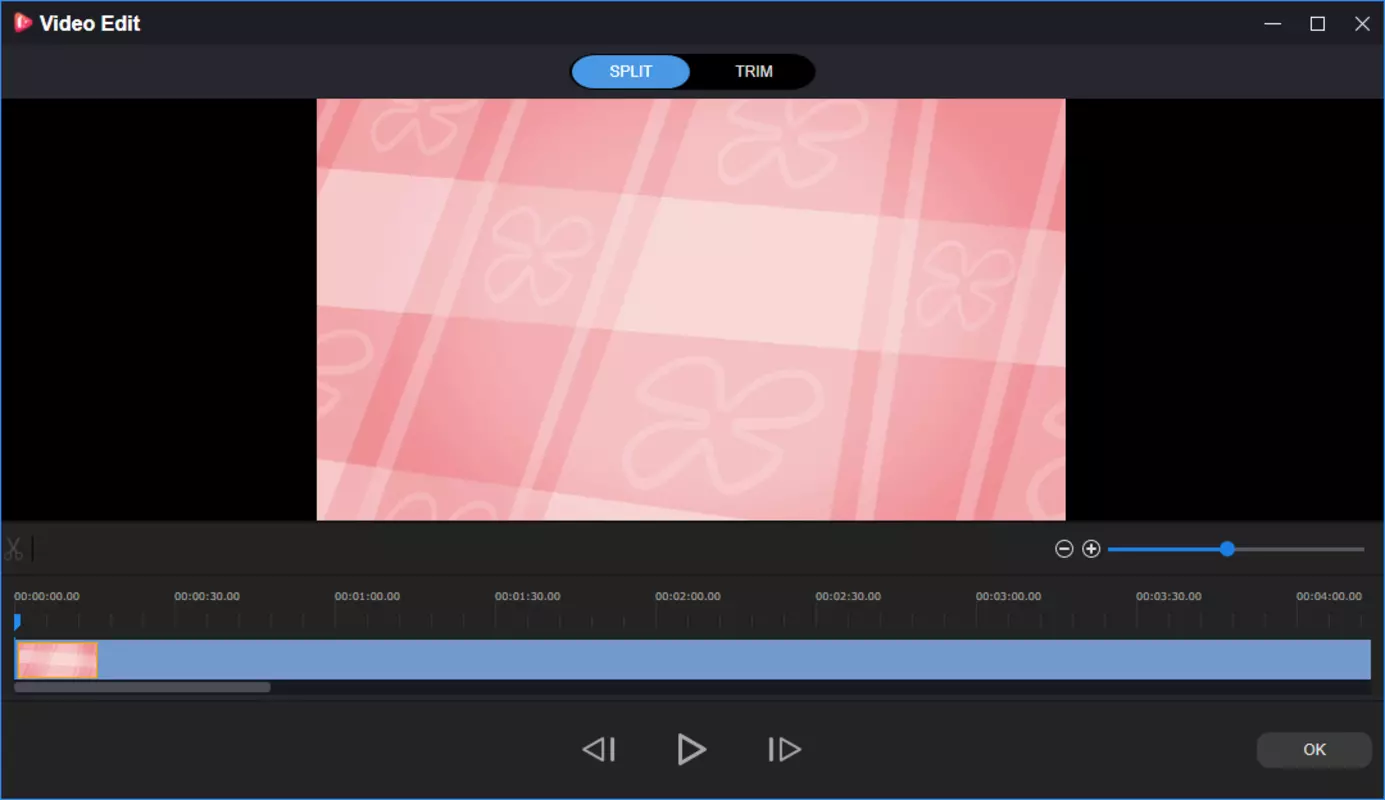This screenshot has width=1385, height=800.
Task: Click the 00:04:00.00 ruler mark
Action: pos(1329,596)
